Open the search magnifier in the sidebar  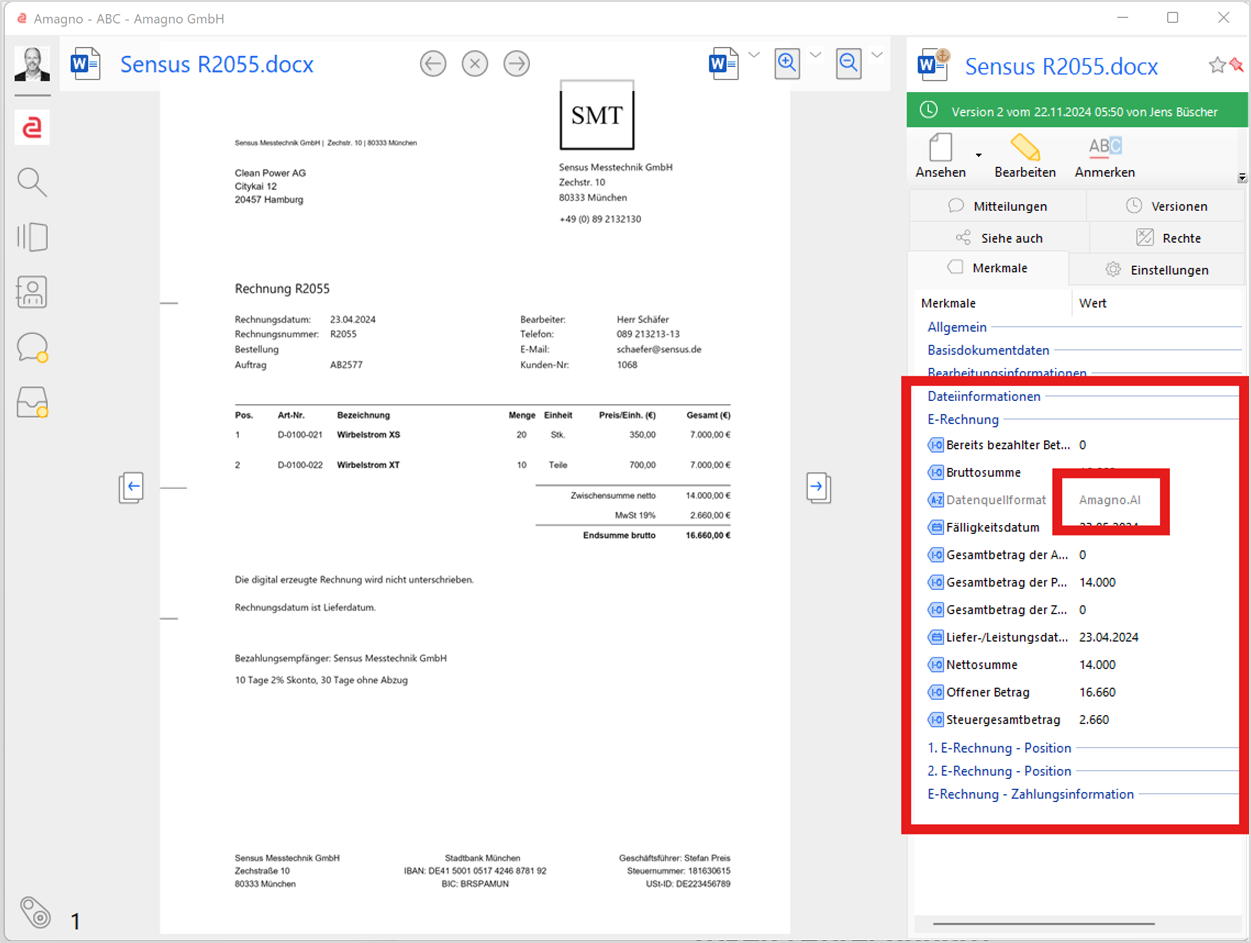[x=32, y=182]
